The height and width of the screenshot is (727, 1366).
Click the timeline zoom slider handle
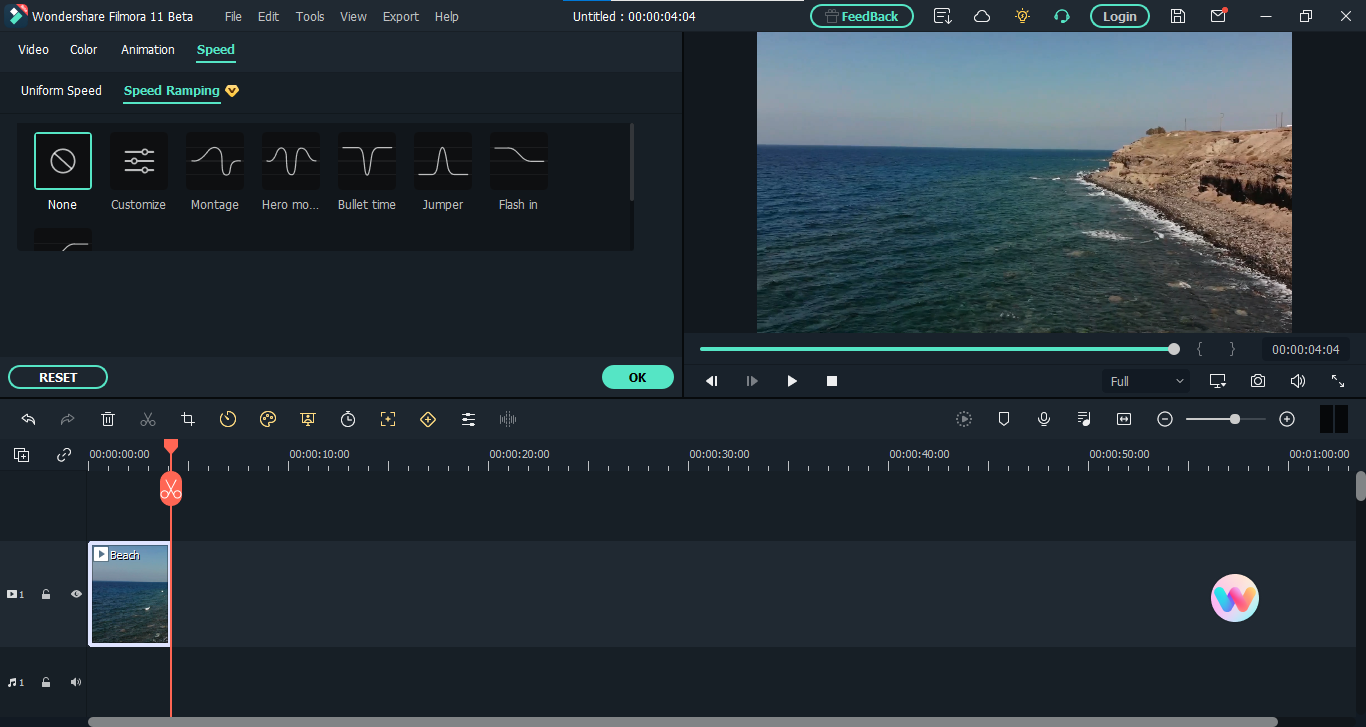click(x=1235, y=420)
